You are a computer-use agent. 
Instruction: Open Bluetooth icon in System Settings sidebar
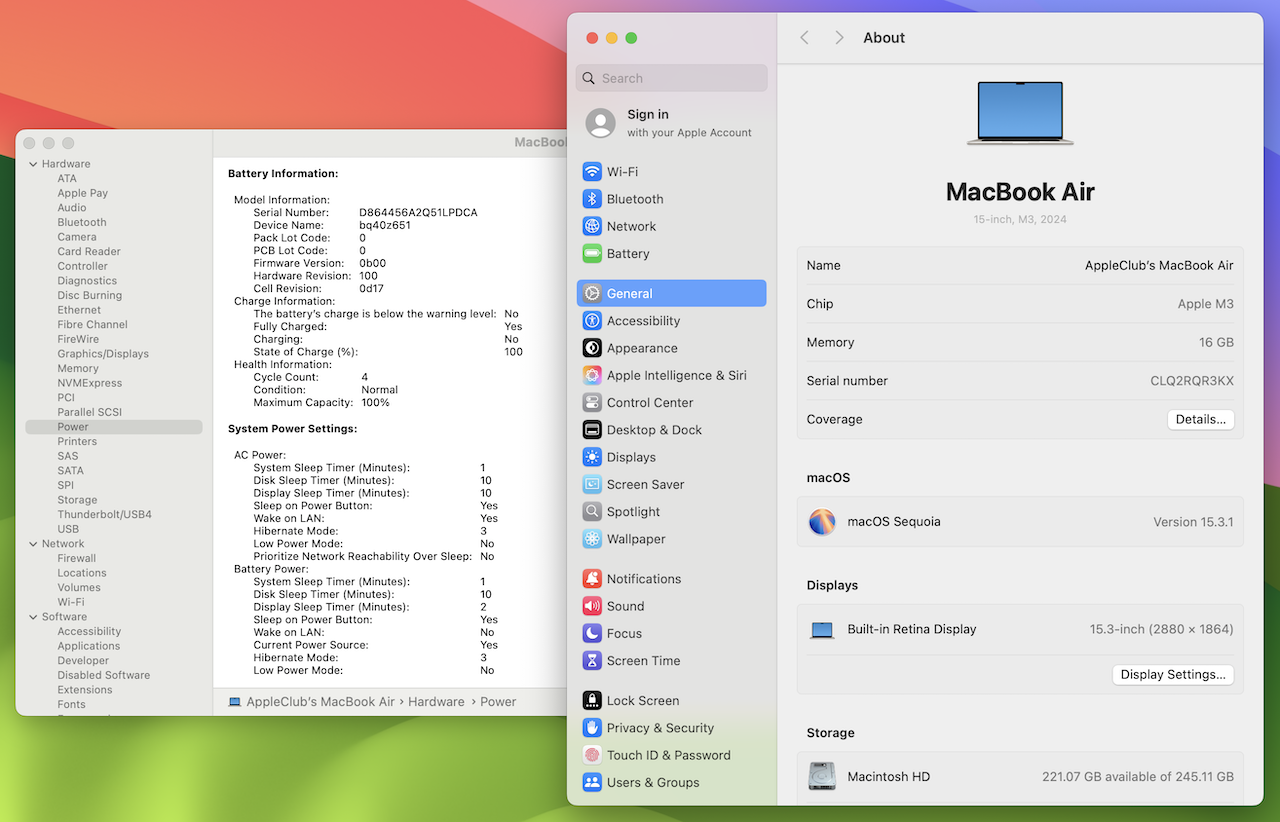click(x=592, y=199)
